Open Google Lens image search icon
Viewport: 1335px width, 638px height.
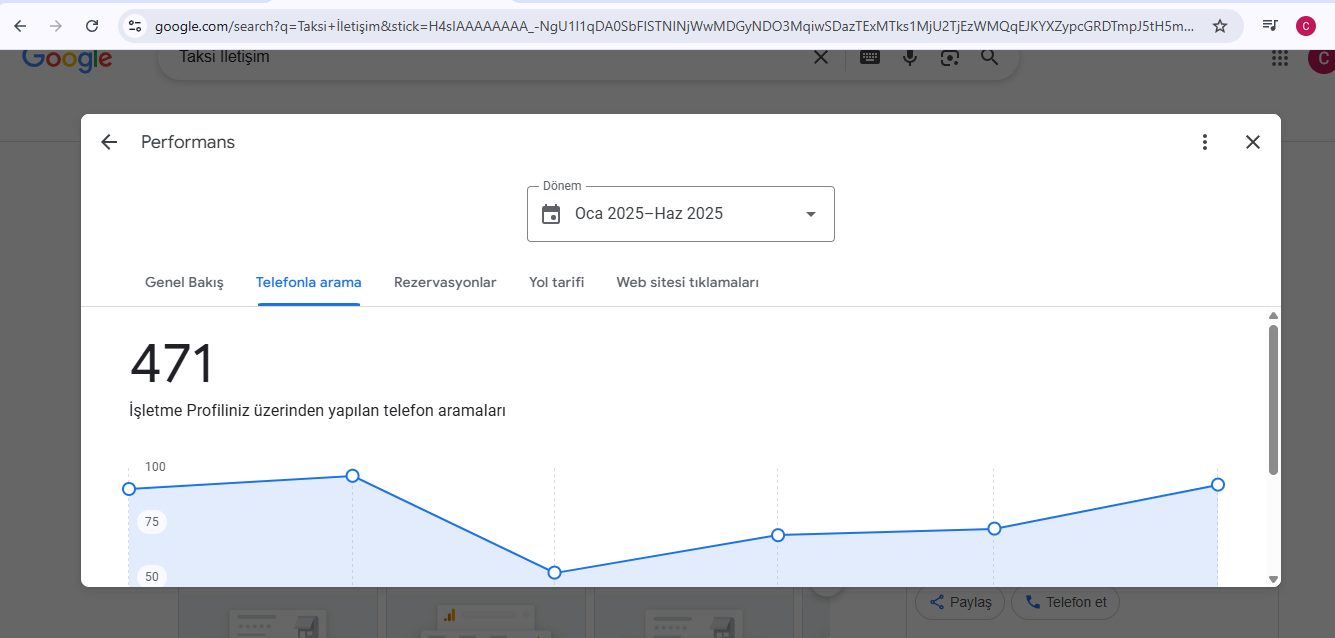pyautogui.click(x=949, y=57)
